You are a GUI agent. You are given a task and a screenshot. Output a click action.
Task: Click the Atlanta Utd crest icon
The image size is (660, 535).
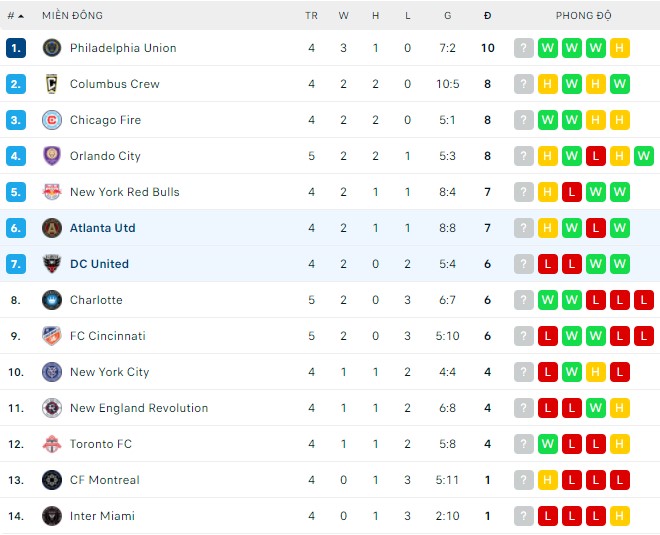click(52, 228)
